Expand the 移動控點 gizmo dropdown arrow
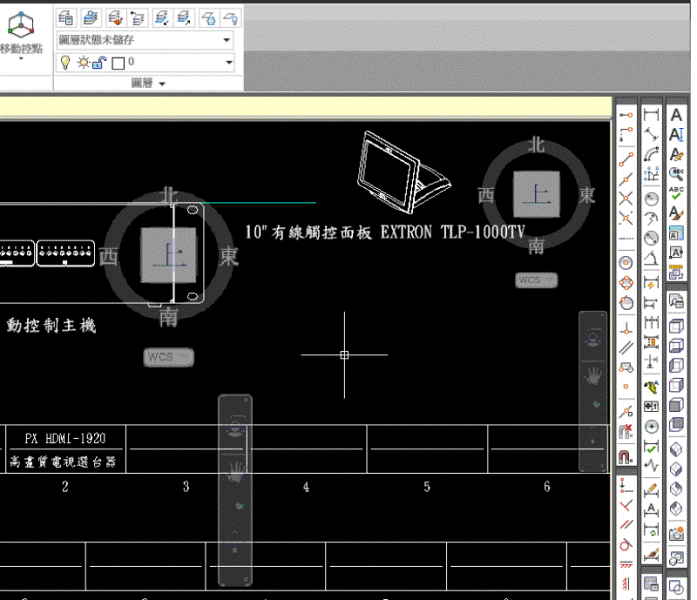The image size is (697, 600). point(21,59)
